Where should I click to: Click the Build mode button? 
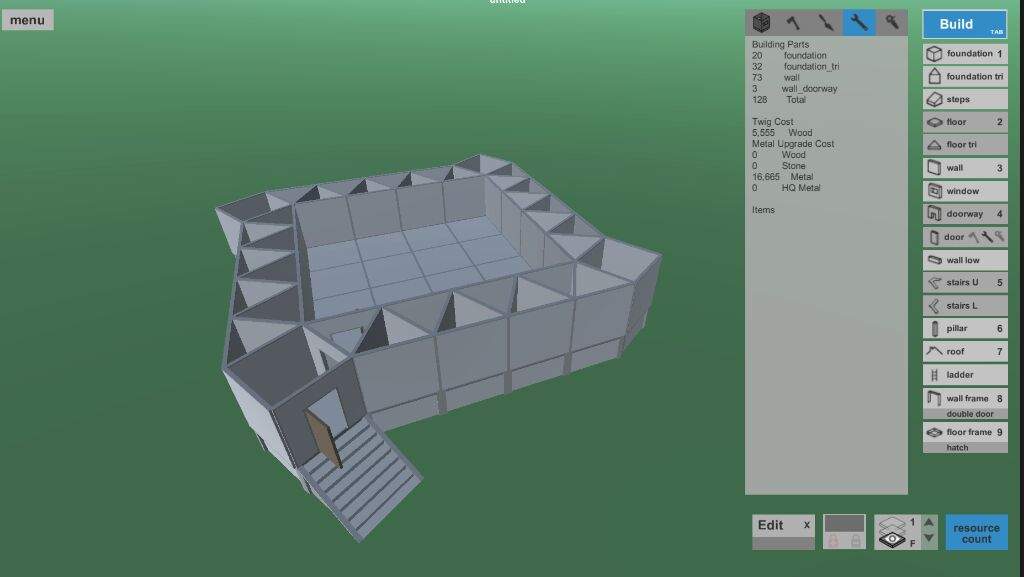[x=964, y=25]
